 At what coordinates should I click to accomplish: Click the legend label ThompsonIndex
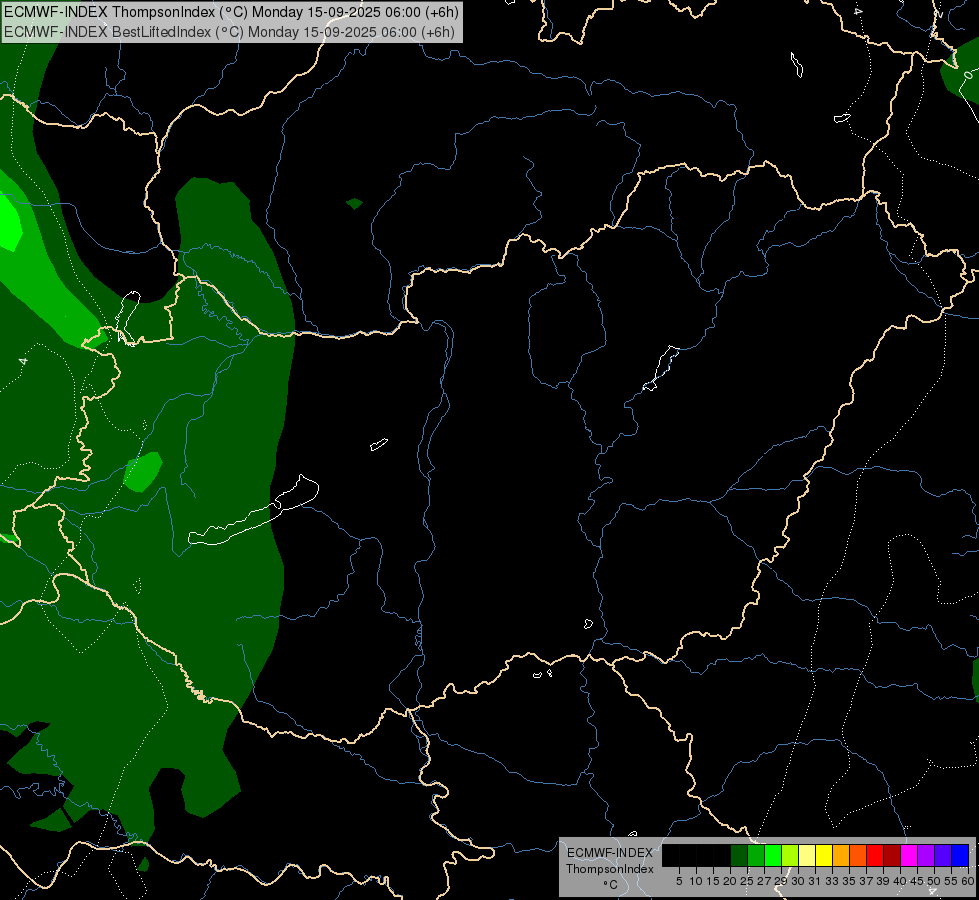point(610,869)
